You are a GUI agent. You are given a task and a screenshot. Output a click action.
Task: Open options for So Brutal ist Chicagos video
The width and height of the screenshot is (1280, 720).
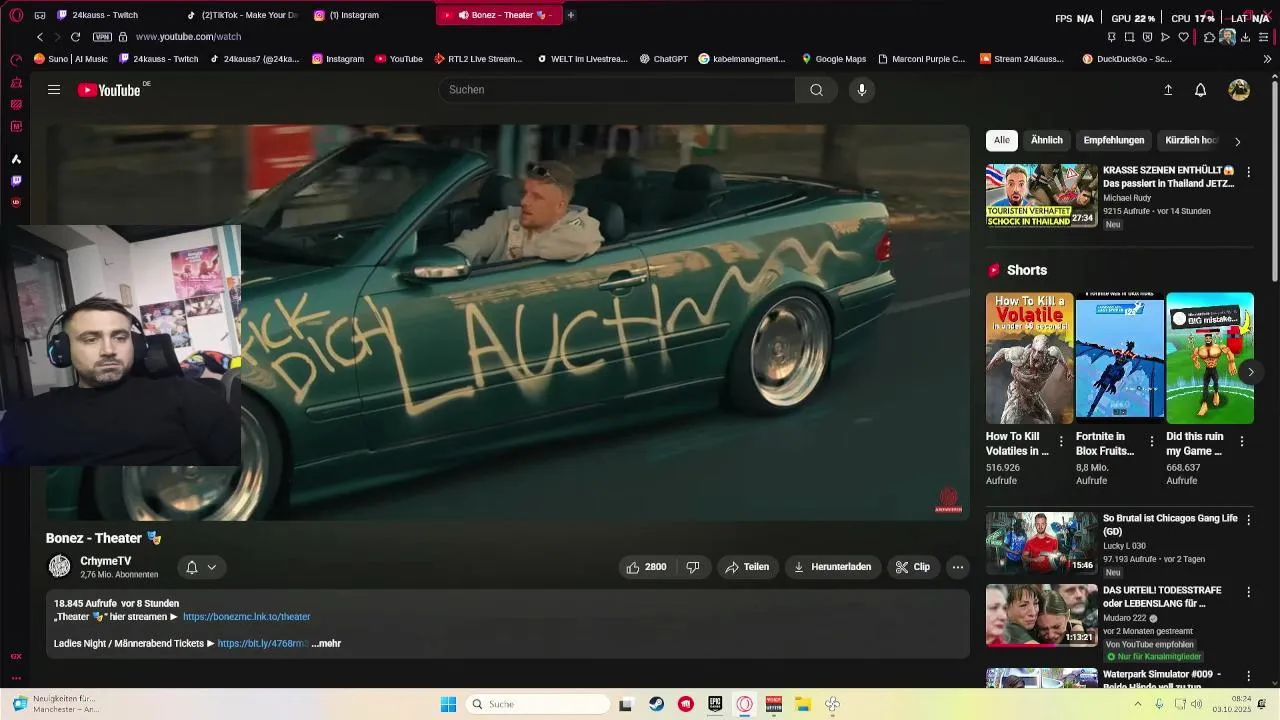click(x=1248, y=520)
